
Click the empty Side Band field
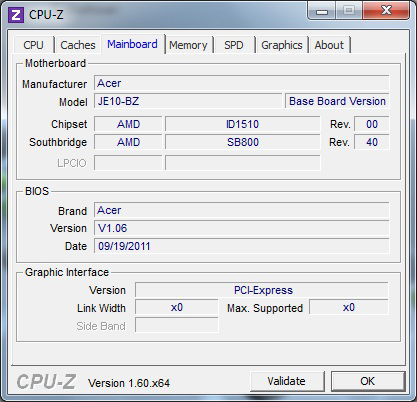[x=177, y=325]
